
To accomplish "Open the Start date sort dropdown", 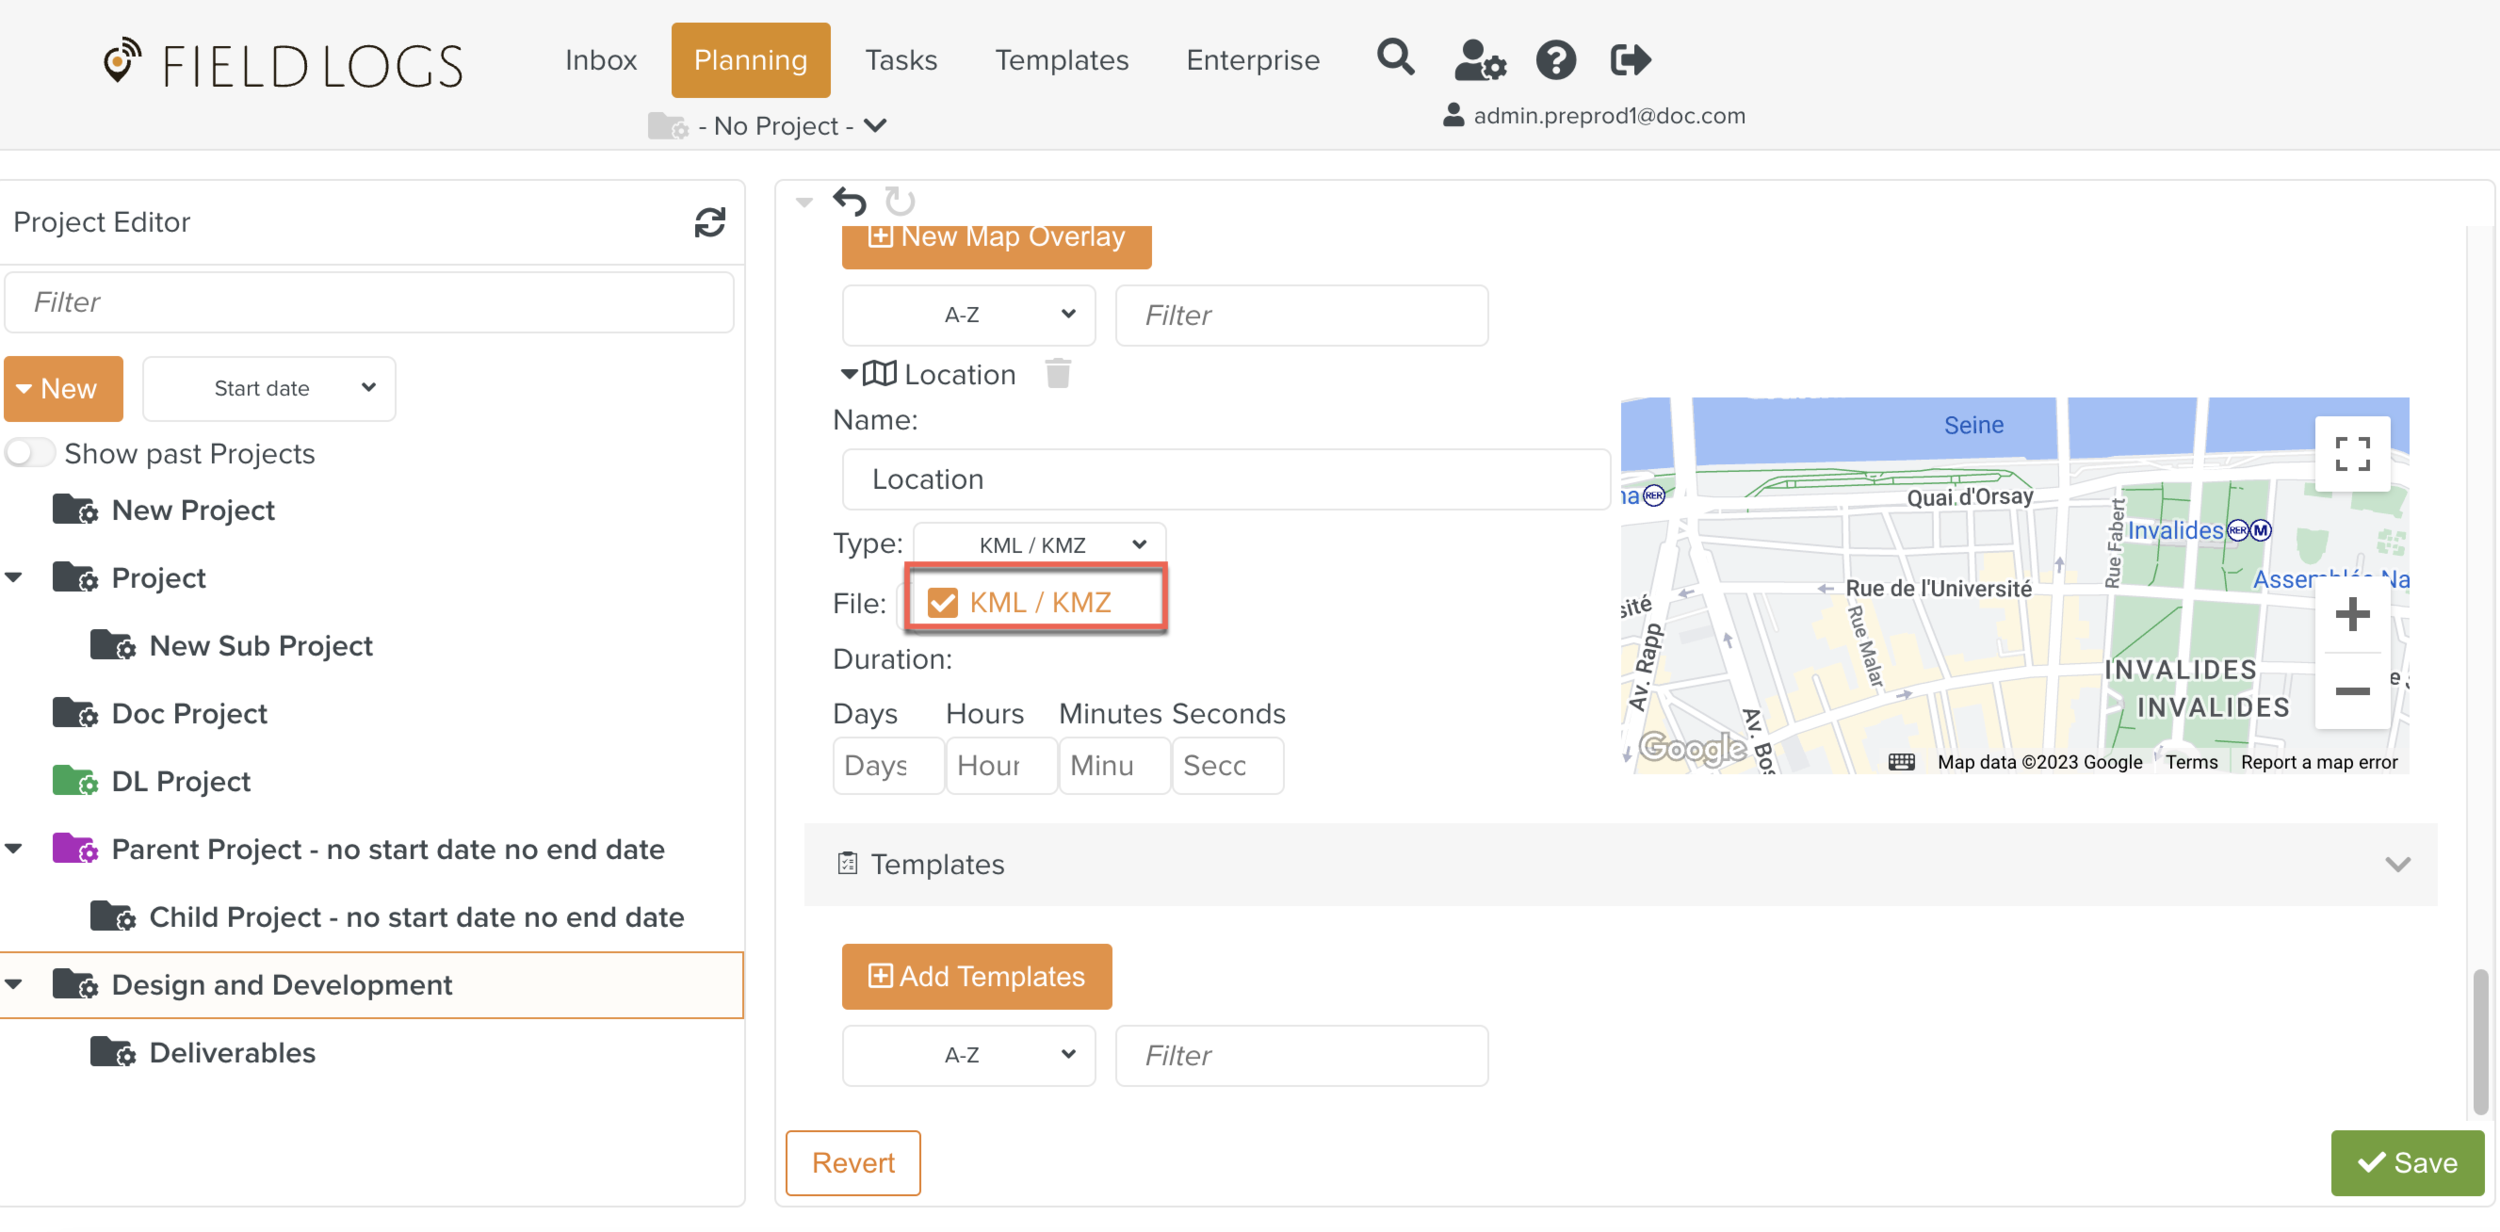I will [x=269, y=388].
